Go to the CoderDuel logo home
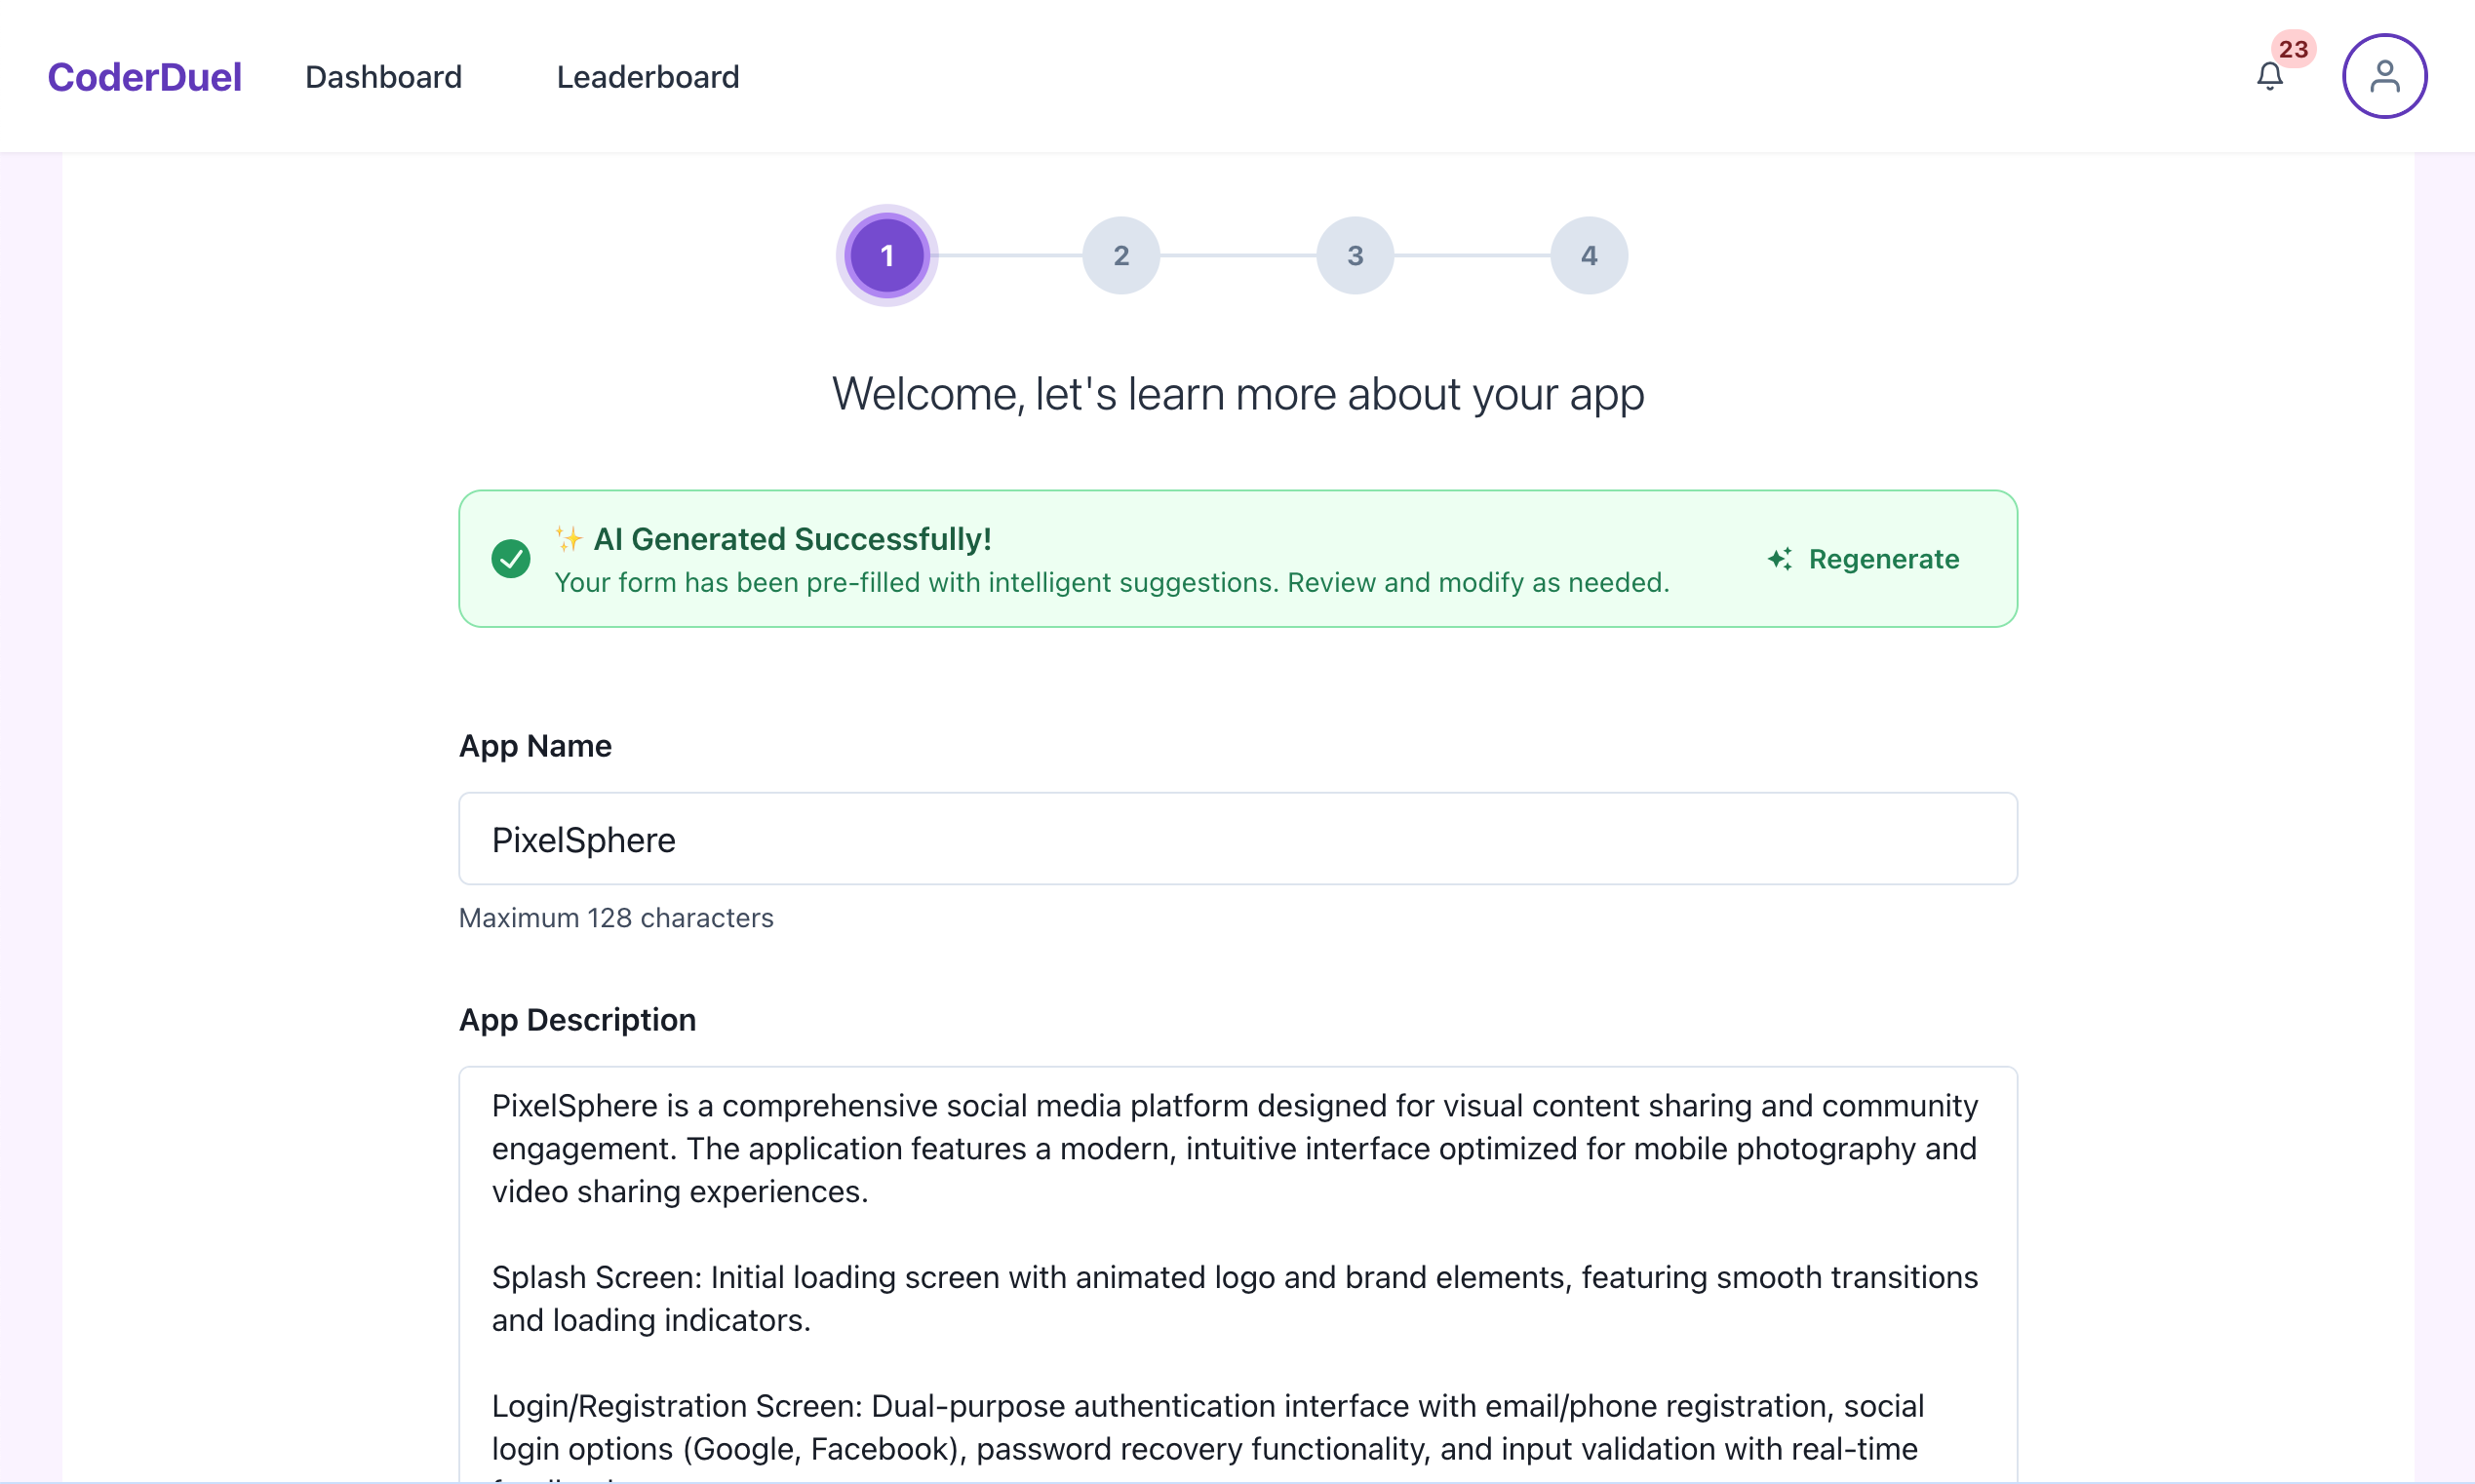The height and width of the screenshot is (1484, 2475). [145, 77]
